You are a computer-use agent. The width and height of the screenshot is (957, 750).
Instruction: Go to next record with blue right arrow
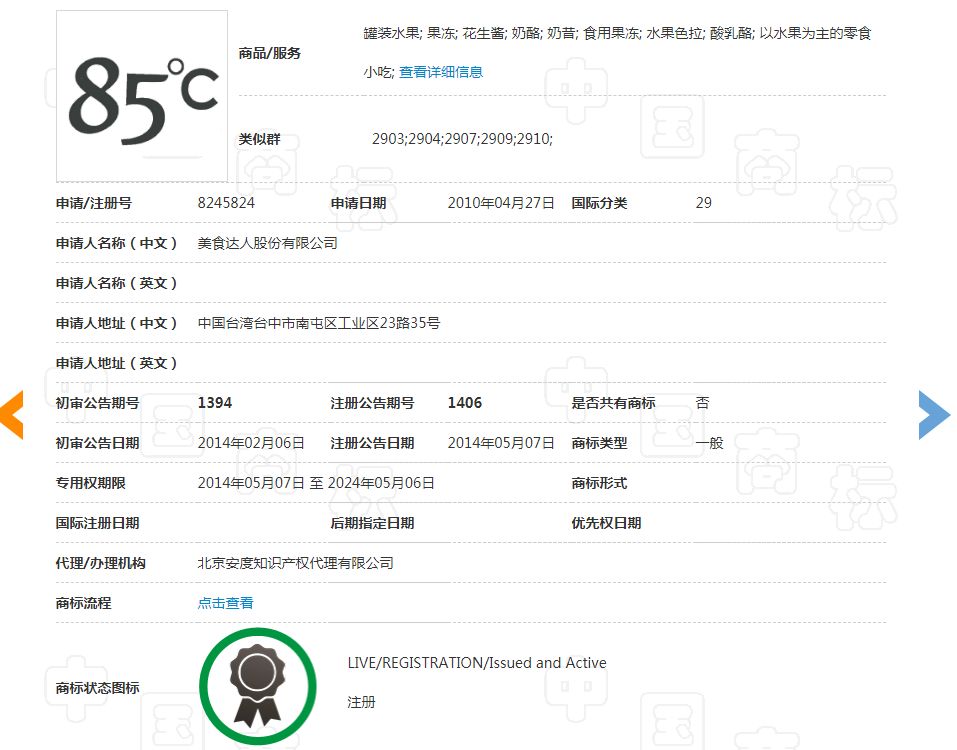[x=934, y=415]
